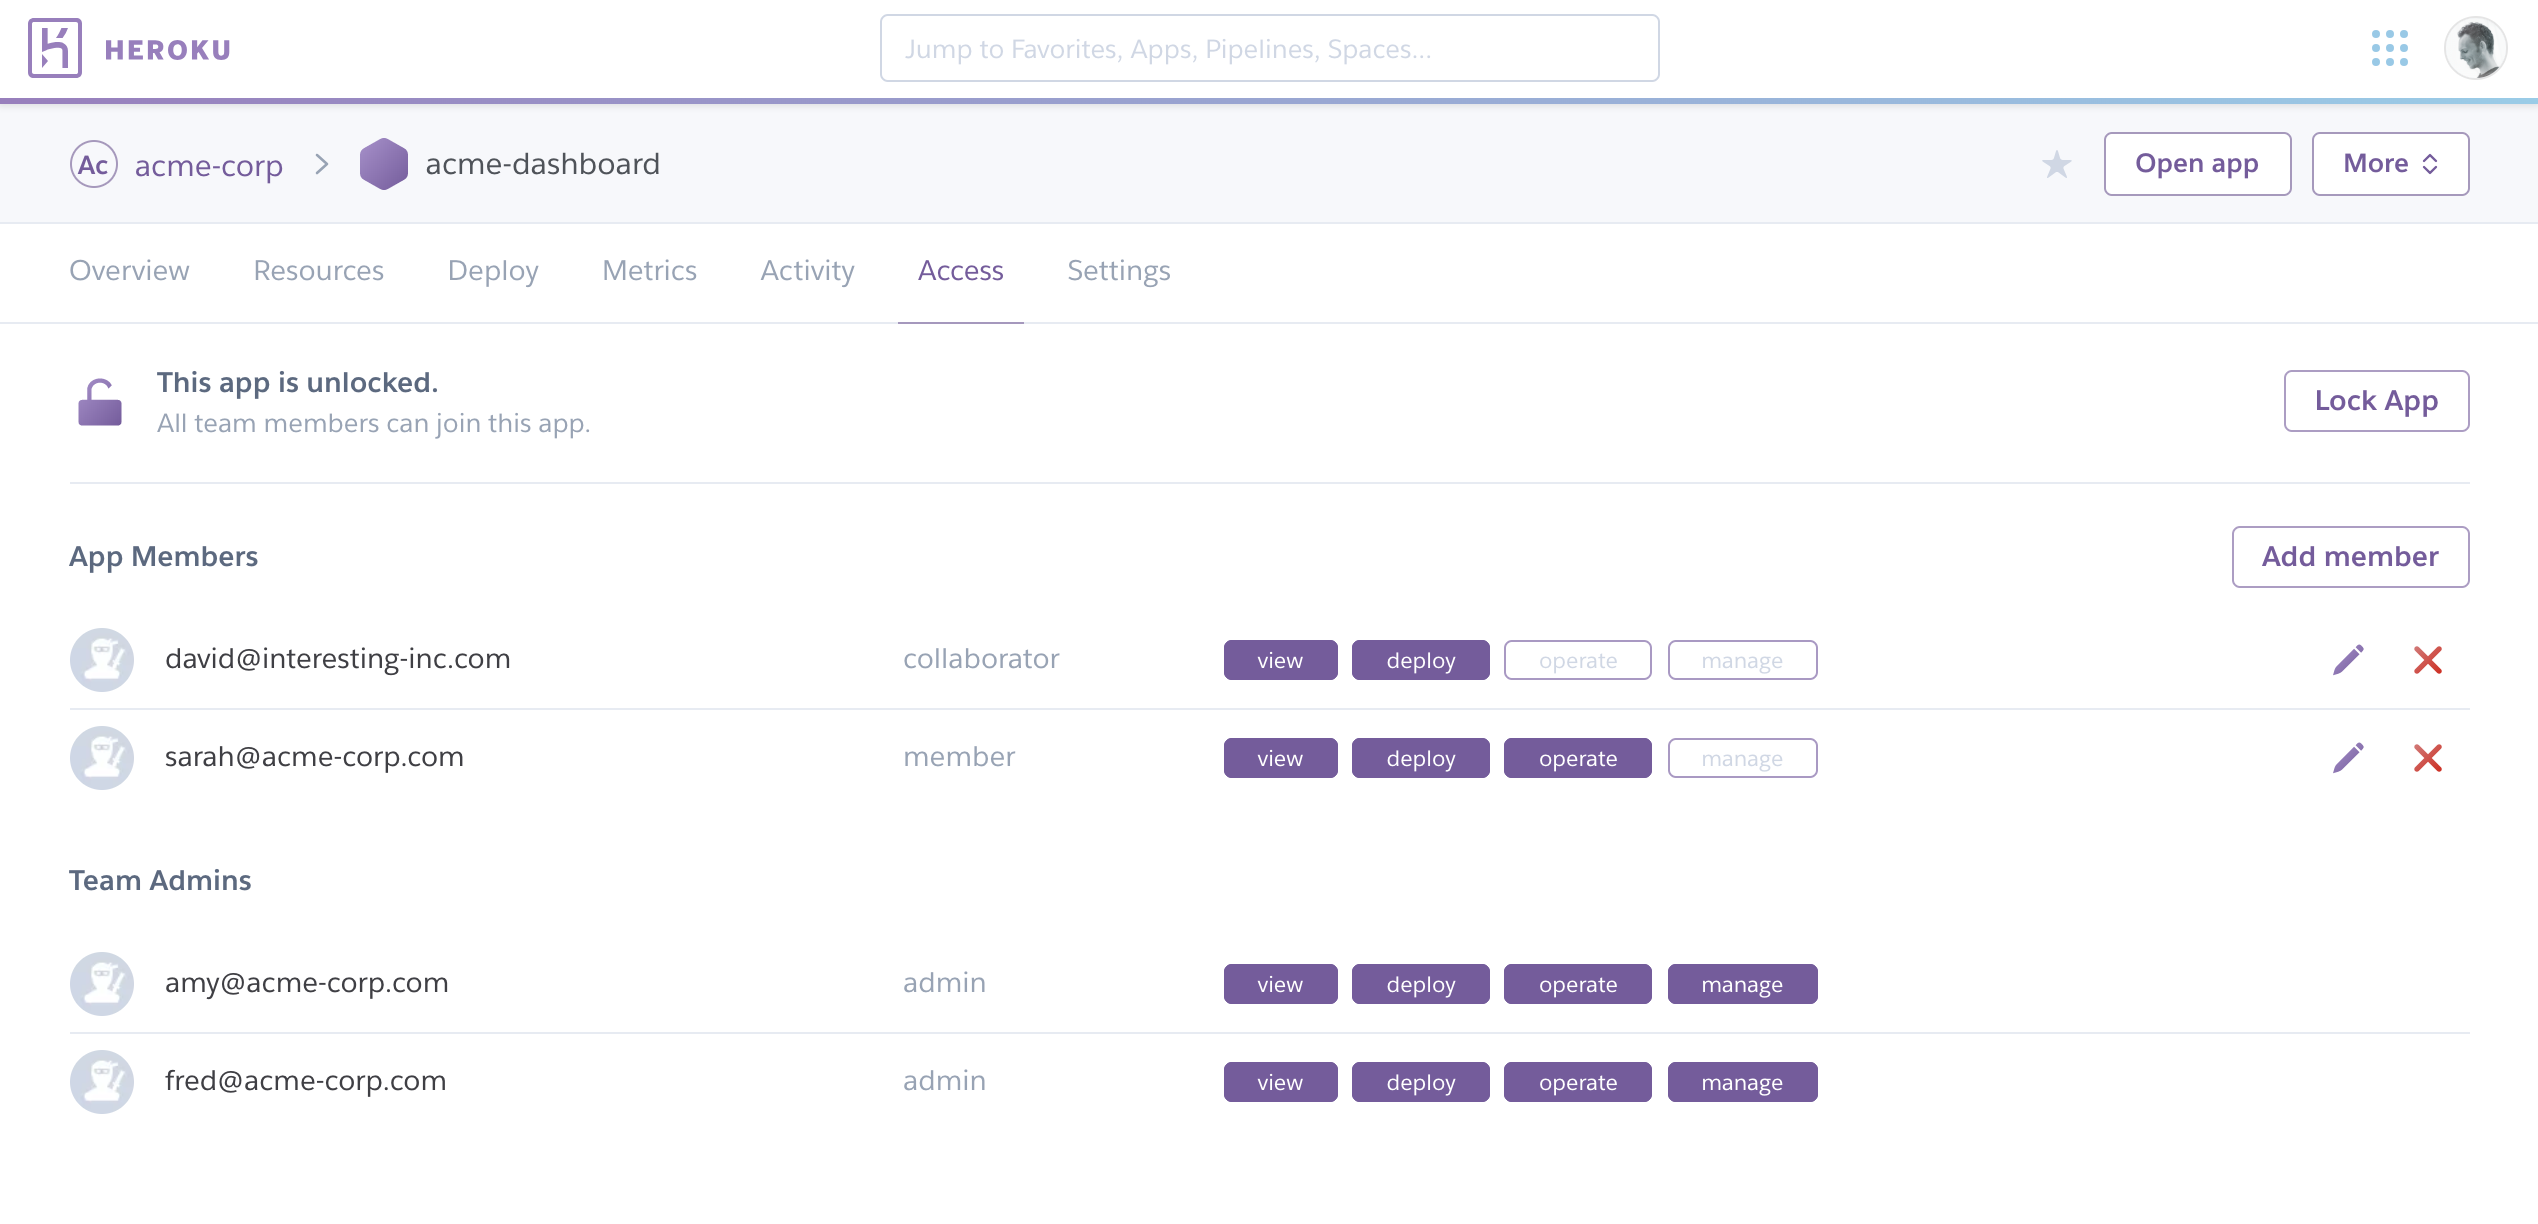Toggle sarah's manage permission
This screenshot has width=2538, height=1224.
tap(1743, 758)
